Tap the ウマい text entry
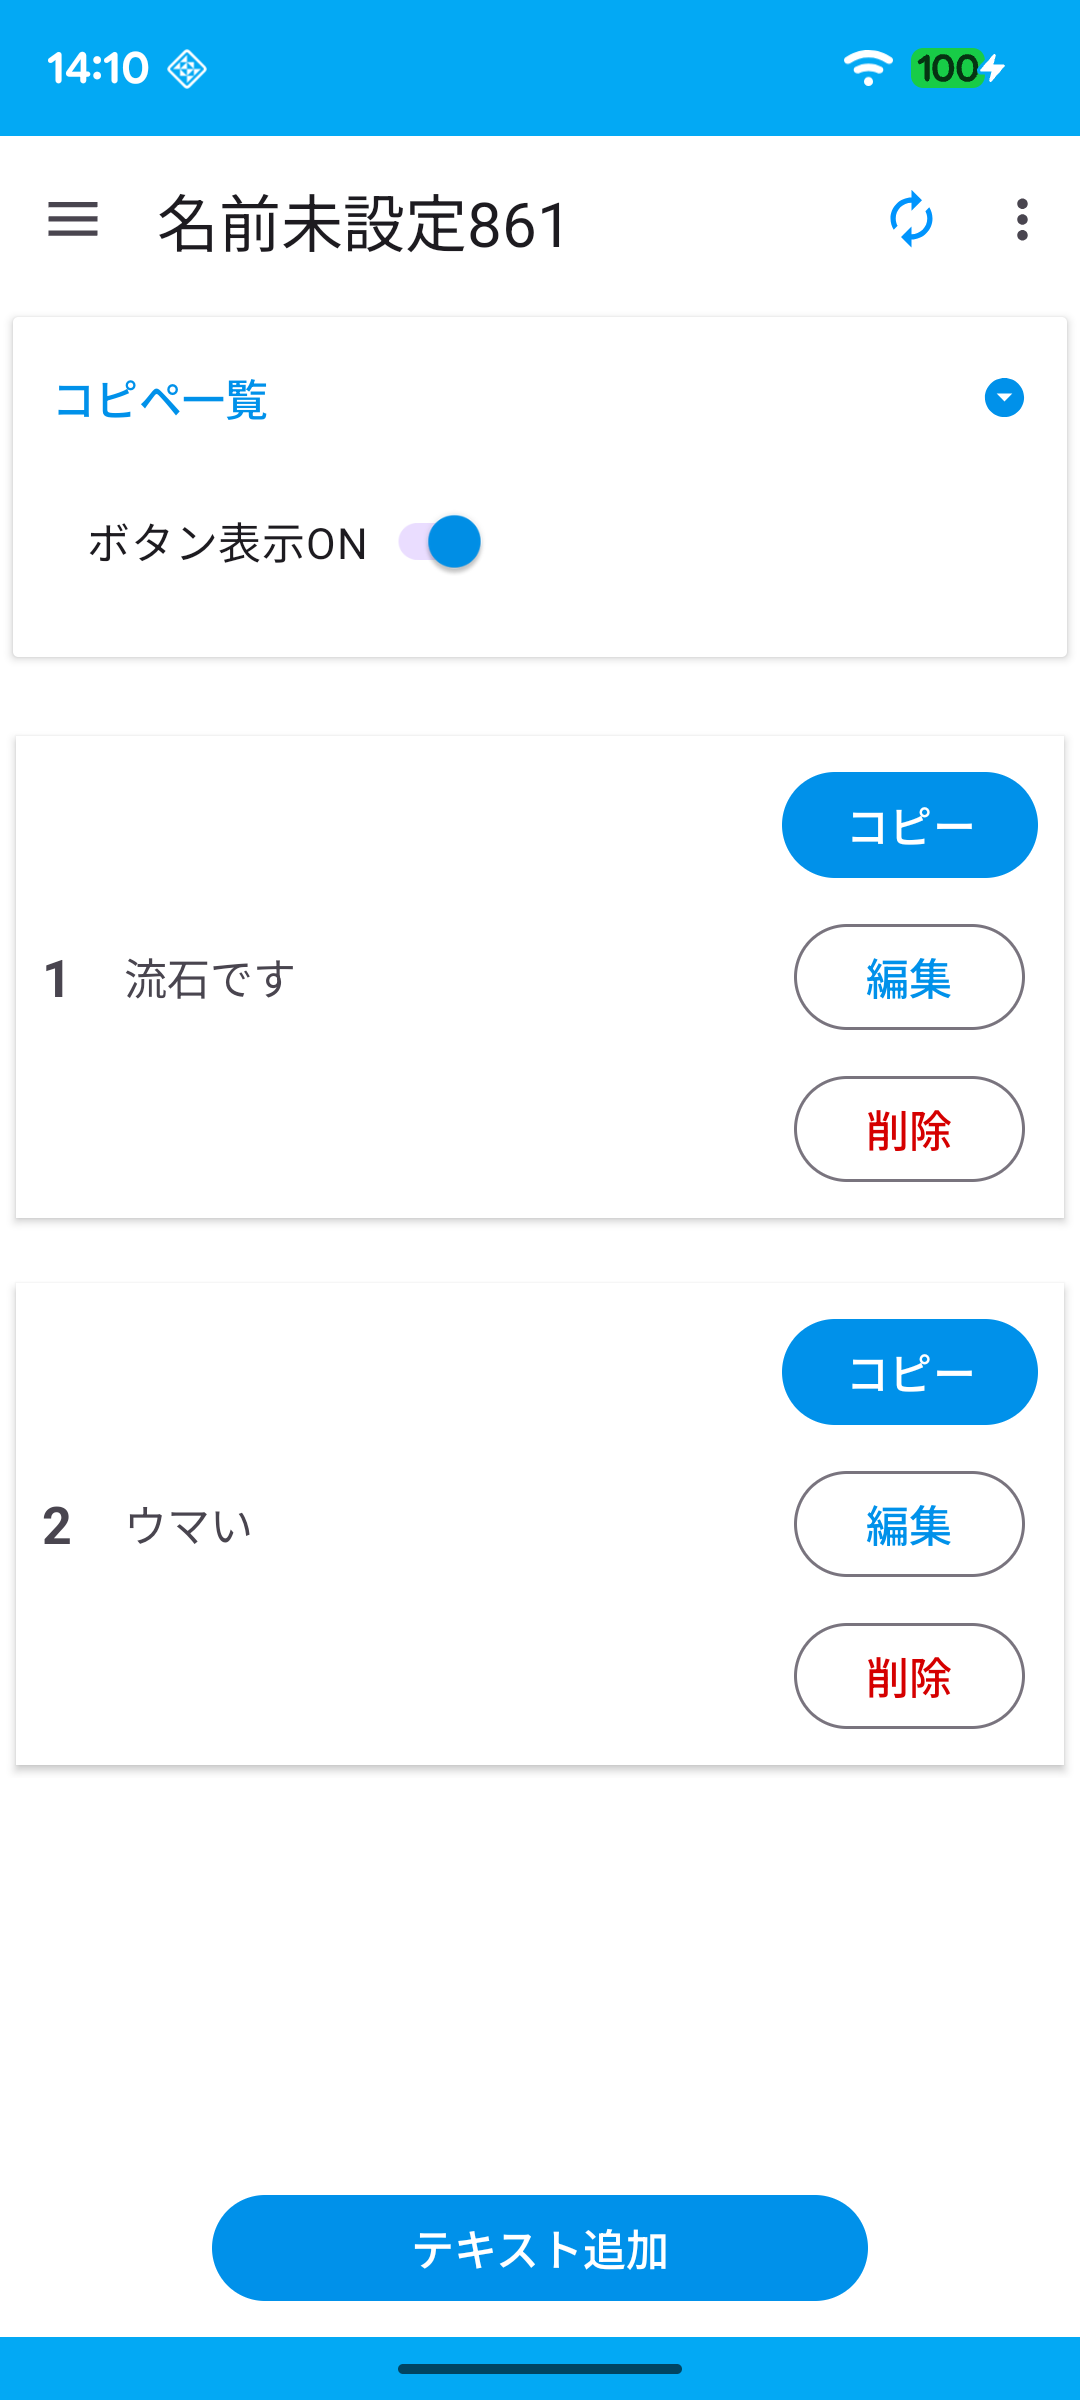Screen dimensions: 1080x2400 pos(189,1526)
